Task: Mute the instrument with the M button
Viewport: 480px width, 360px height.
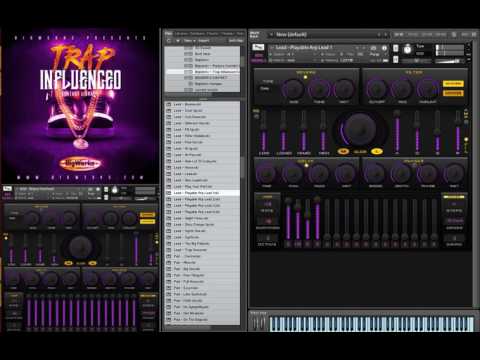Action: pos(395,60)
